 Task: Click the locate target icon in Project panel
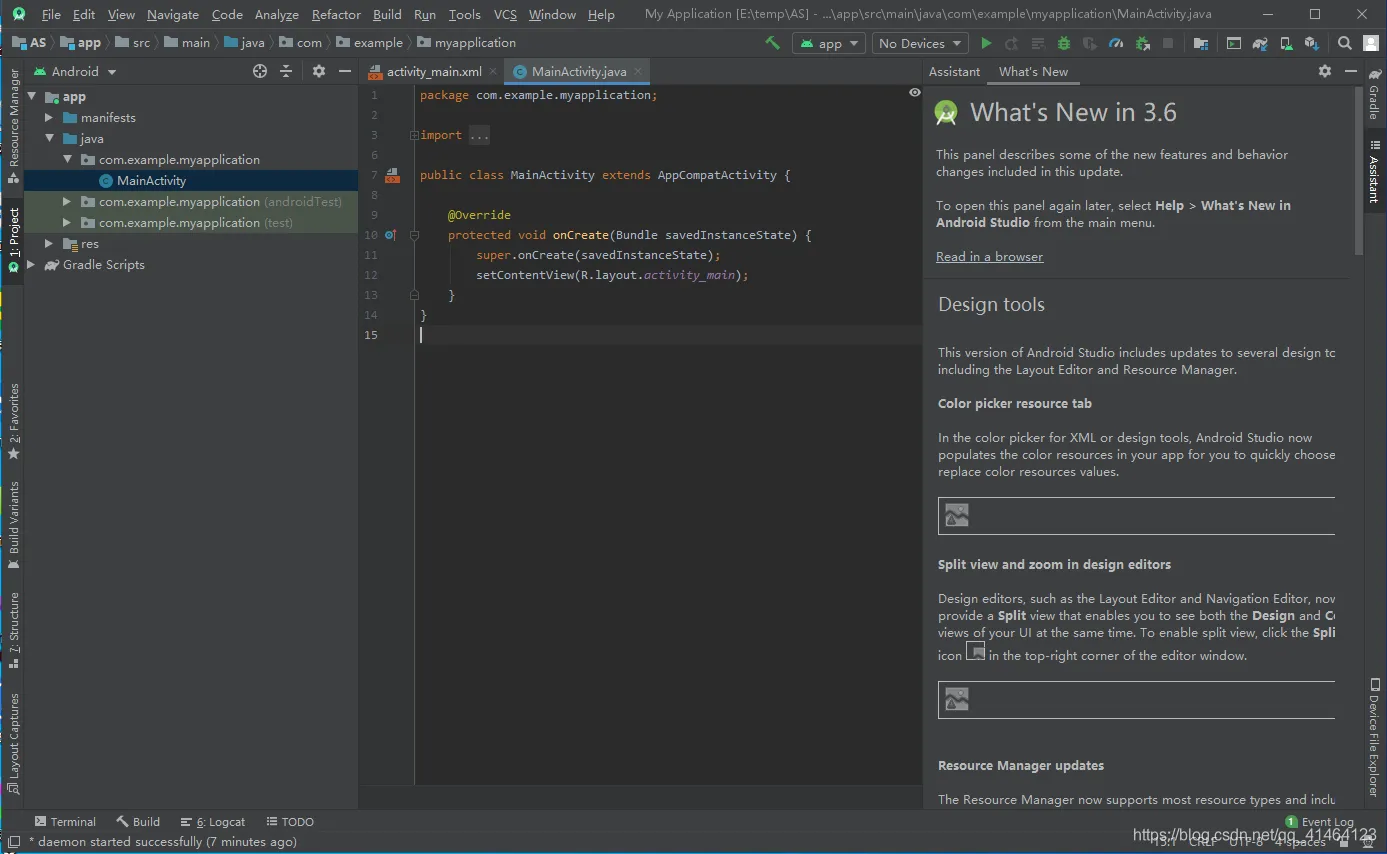click(x=260, y=71)
